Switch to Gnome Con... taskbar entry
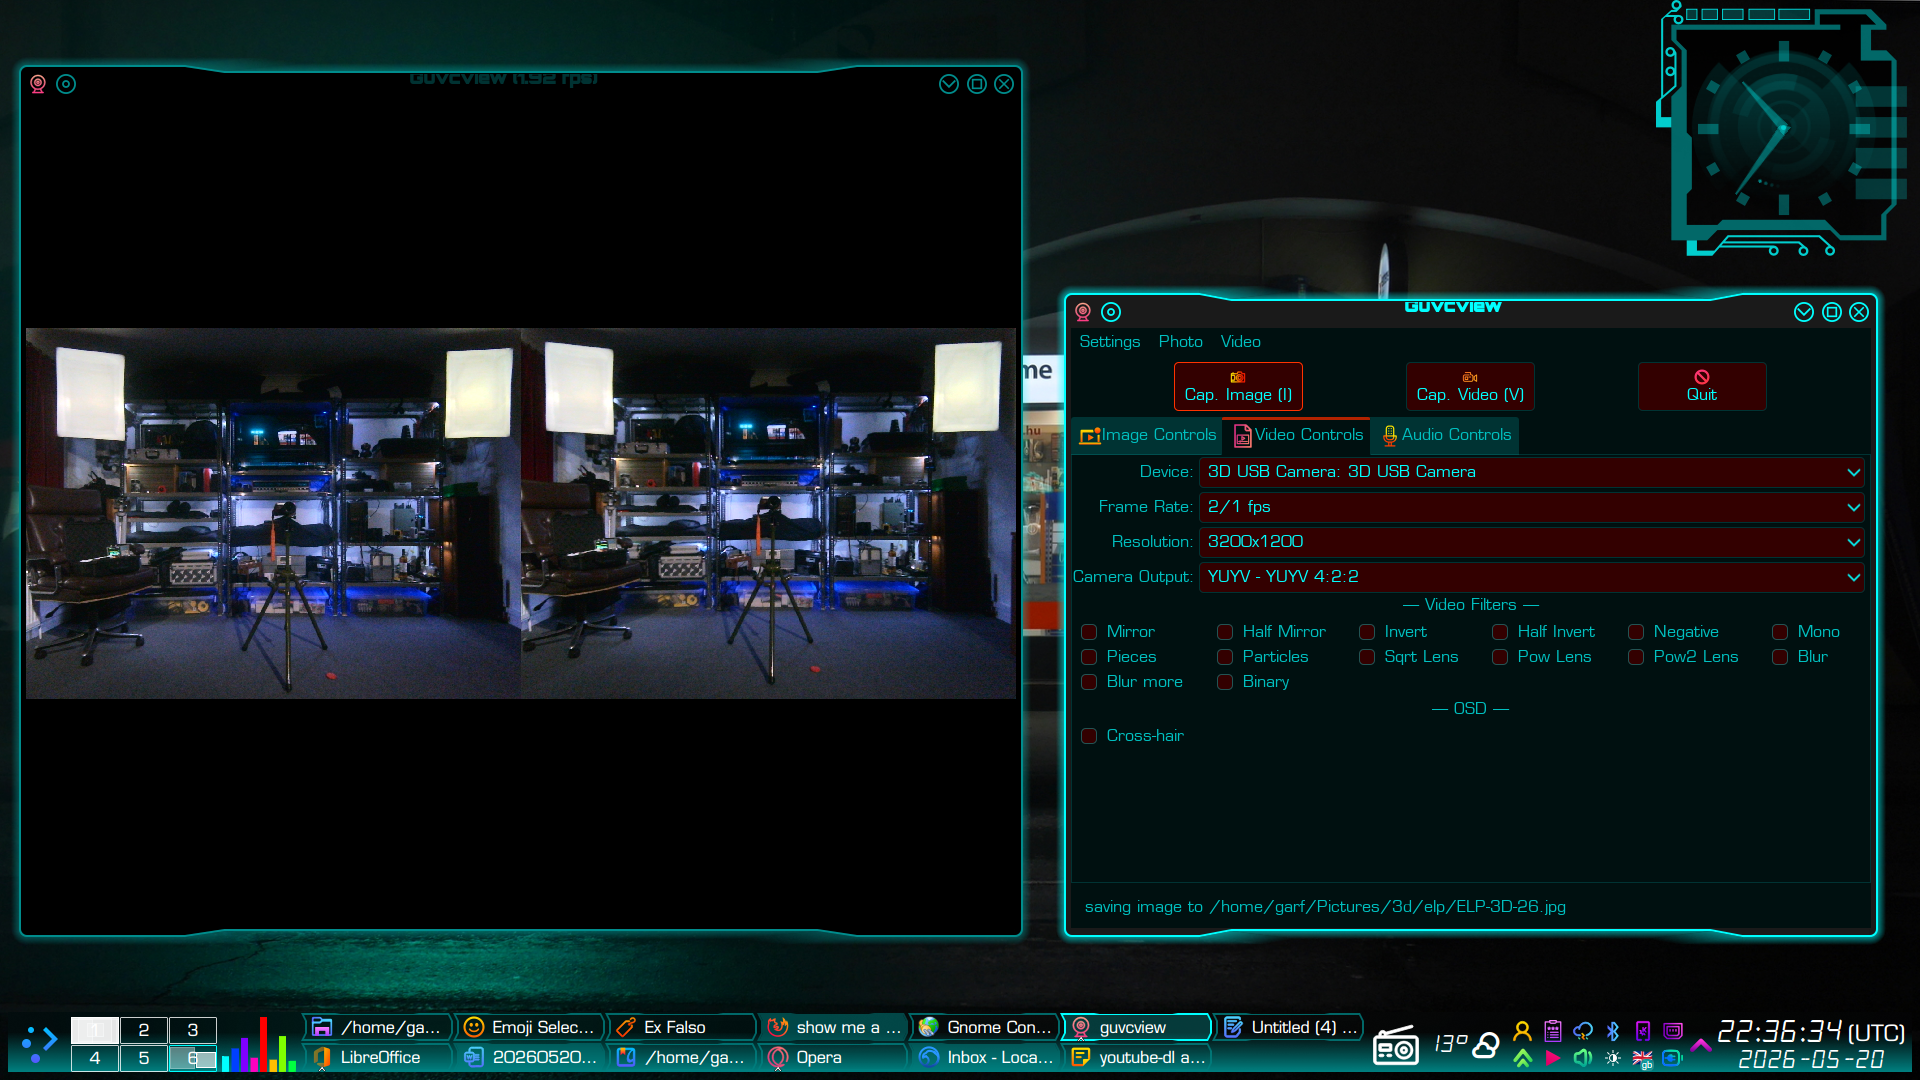The width and height of the screenshot is (1920, 1080). [x=986, y=1027]
